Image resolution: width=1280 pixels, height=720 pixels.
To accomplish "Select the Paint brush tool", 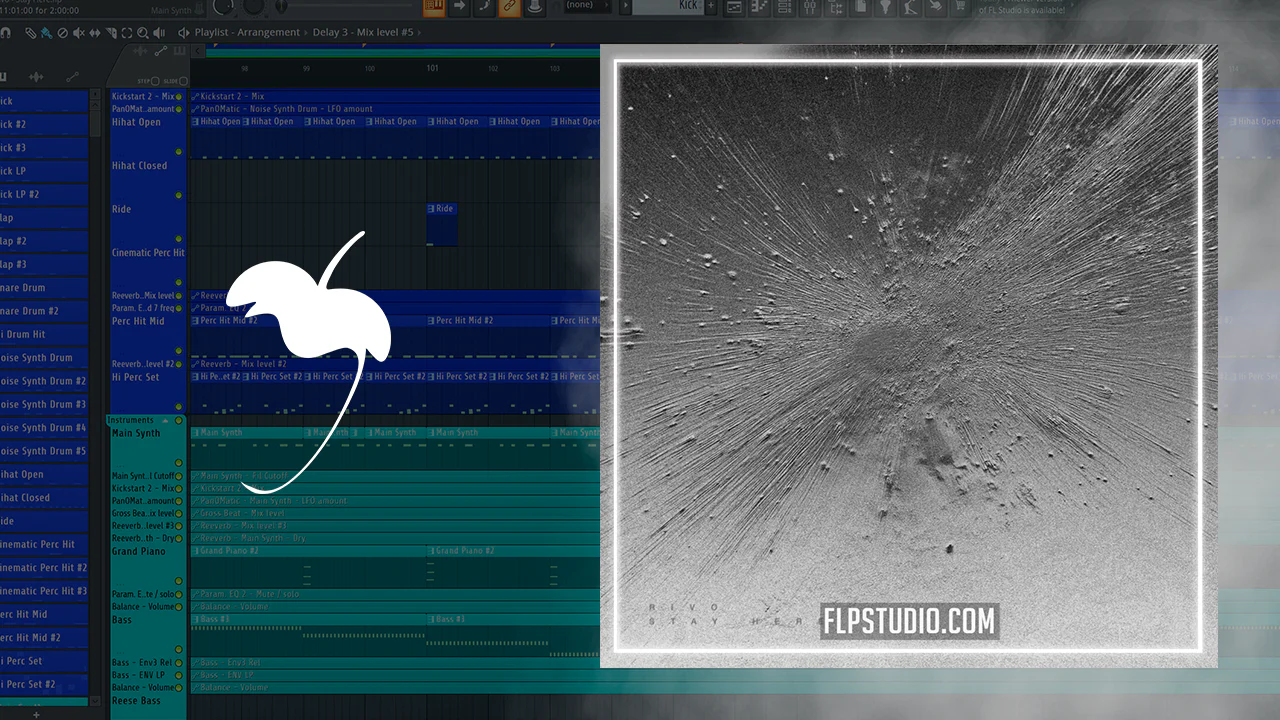I will [x=46, y=32].
